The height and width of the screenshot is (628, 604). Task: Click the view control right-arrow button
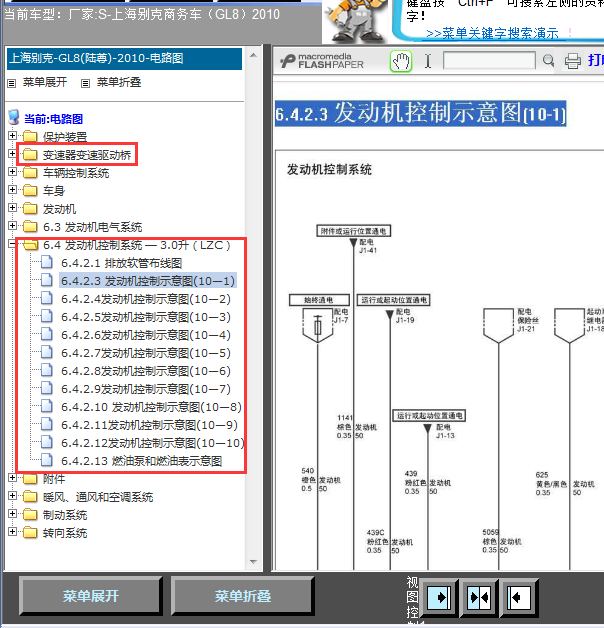click(439, 598)
